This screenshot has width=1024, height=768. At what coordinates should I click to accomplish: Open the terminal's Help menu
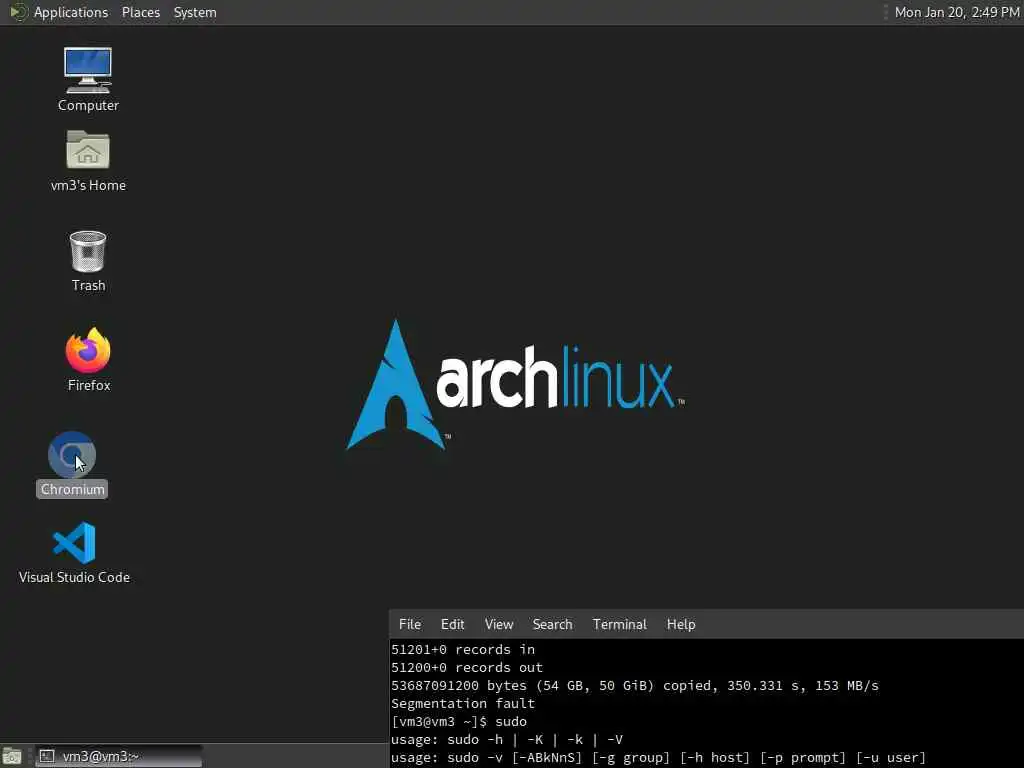(x=680, y=624)
